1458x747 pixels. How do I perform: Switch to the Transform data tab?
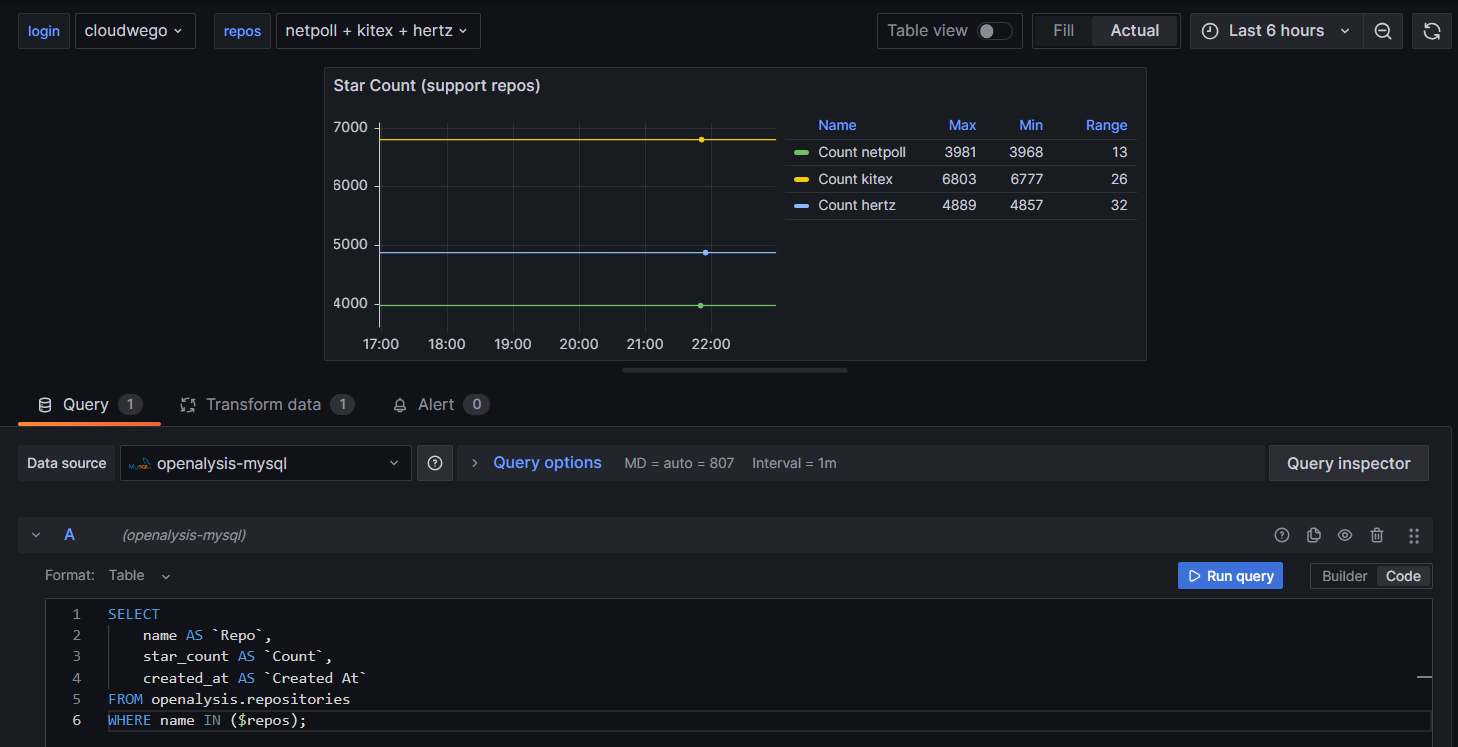tap(267, 405)
